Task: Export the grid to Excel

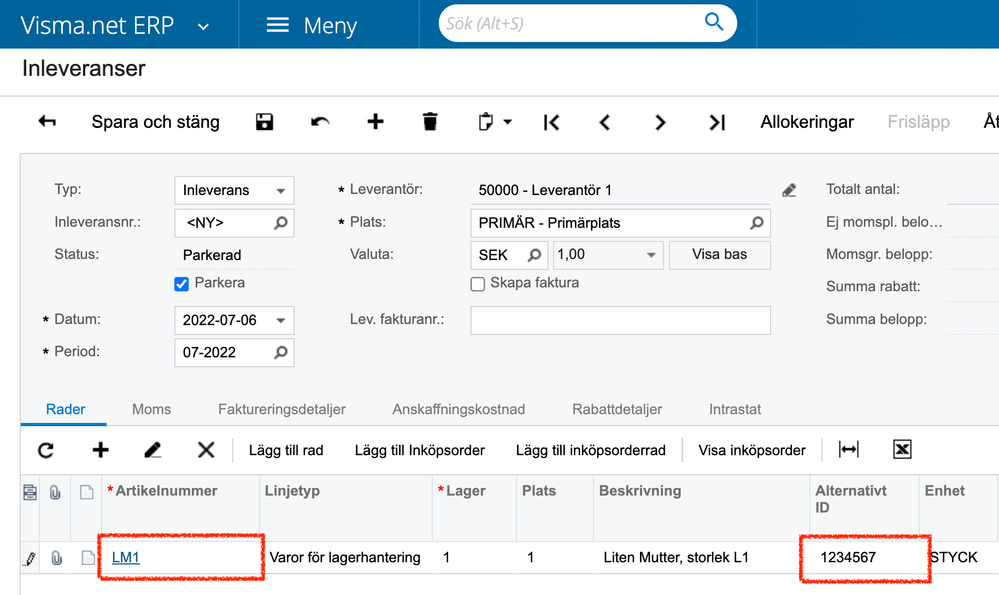Action: click(902, 449)
